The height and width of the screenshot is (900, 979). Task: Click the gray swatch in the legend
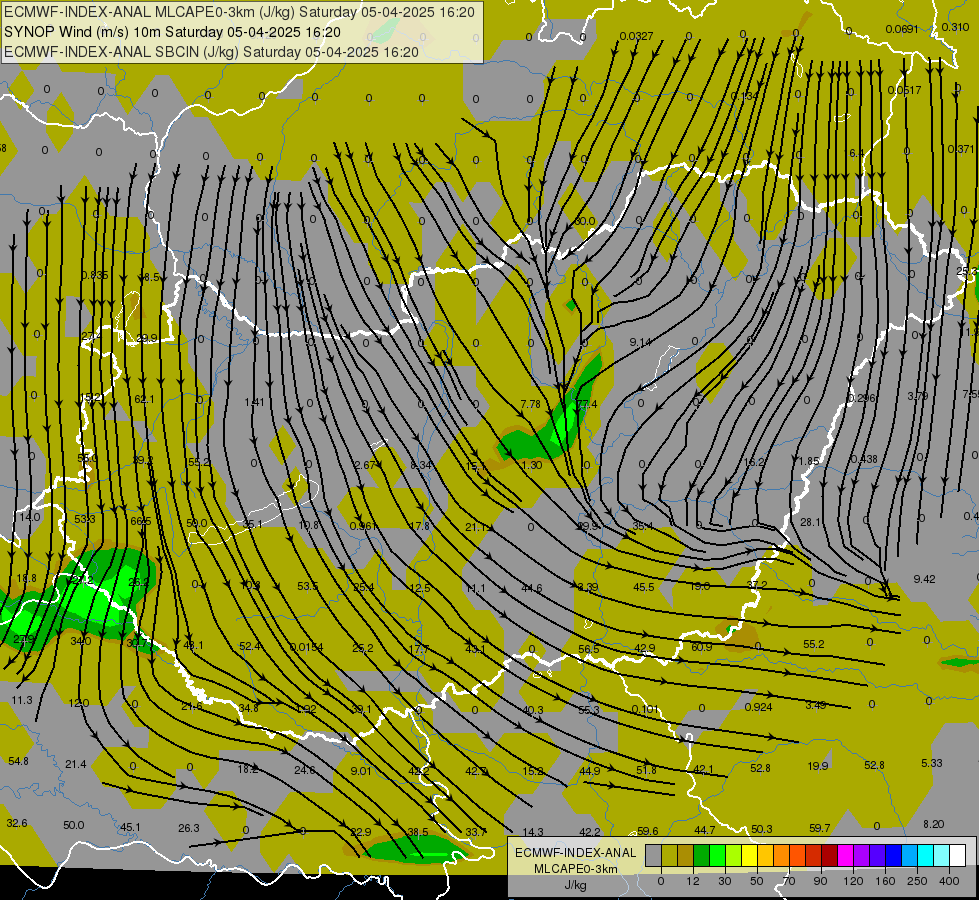pyautogui.click(x=654, y=855)
